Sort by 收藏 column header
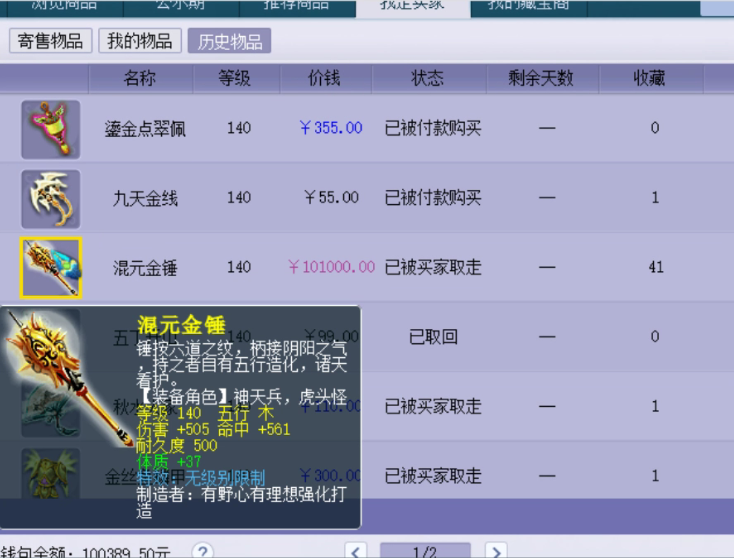Viewport: 734px width, 558px height. [650, 78]
